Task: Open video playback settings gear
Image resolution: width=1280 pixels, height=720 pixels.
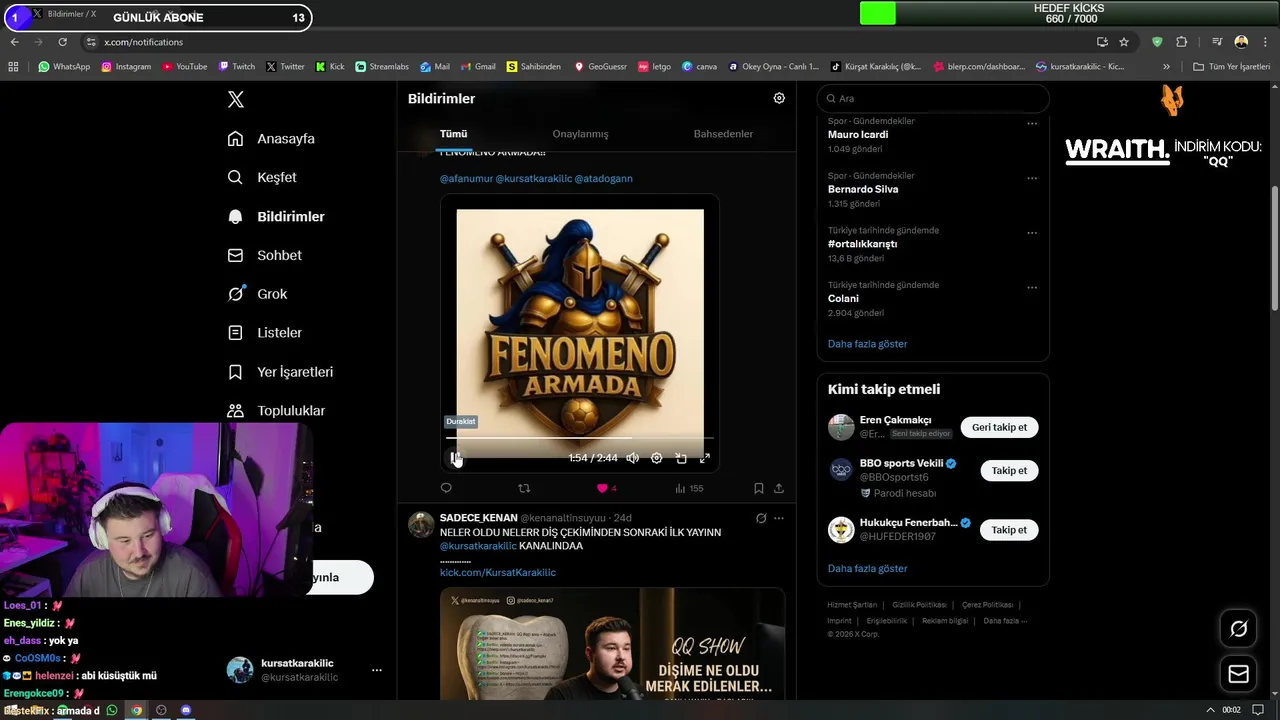Action: click(x=656, y=458)
